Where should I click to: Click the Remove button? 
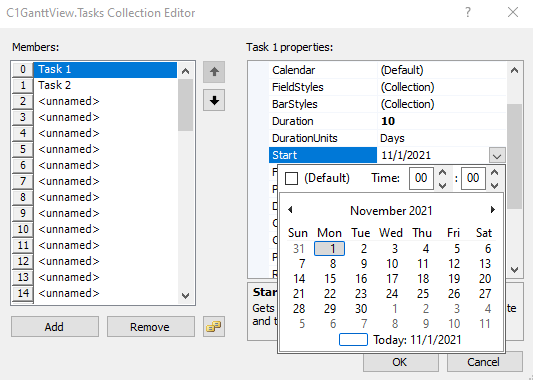151,327
